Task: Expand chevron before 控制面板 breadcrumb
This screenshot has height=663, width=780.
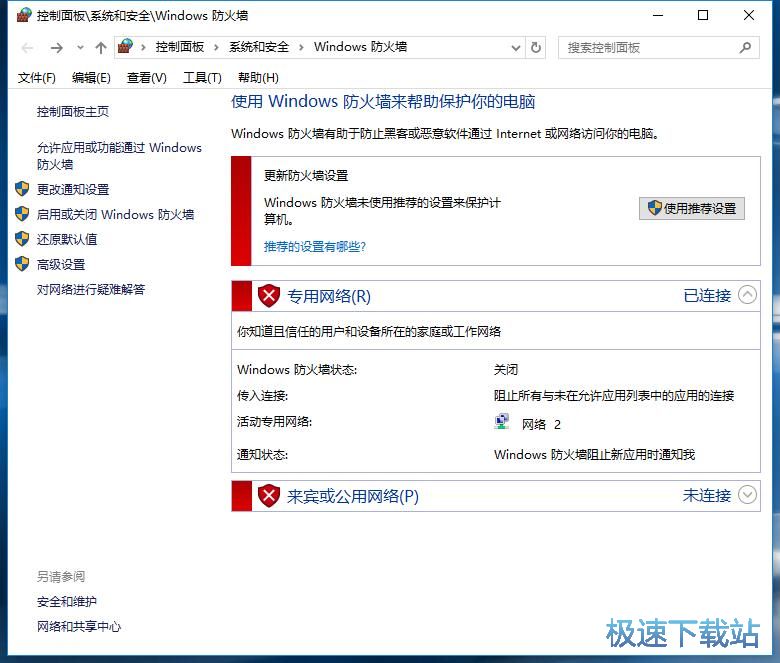Action: click(x=143, y=48)
